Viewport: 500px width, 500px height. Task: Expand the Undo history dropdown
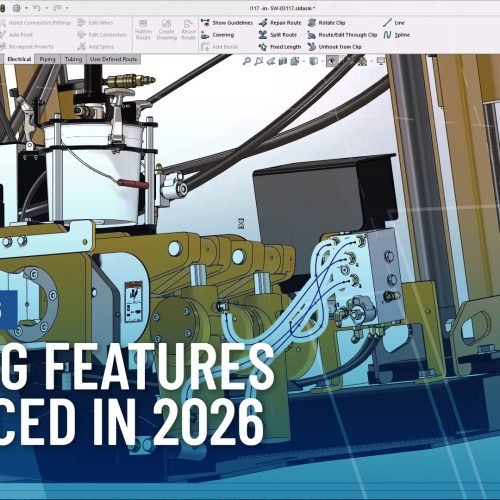coord(46,8)
